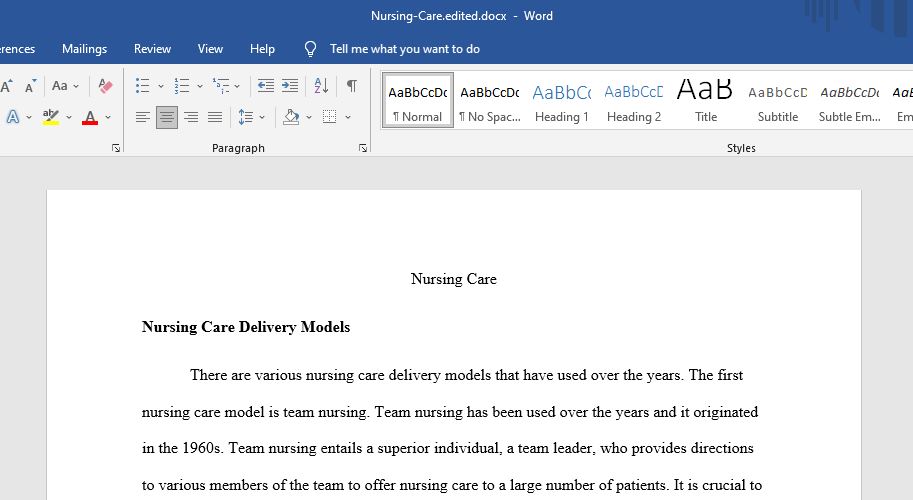Apply red font color
This screenshot has width=913, height=500.
tap(90, 117)
